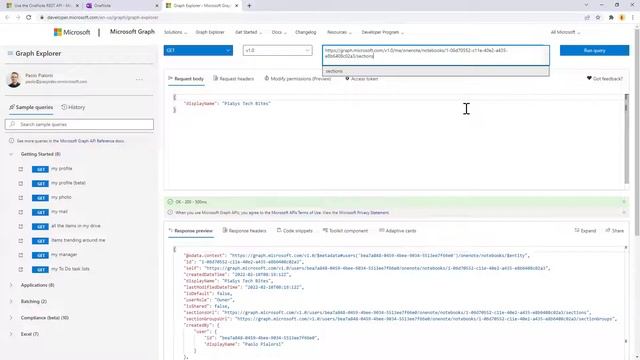Open docs icon beside 'my mail' query
The width and height of the screenshot is (640, 360).
click(21, 212)
